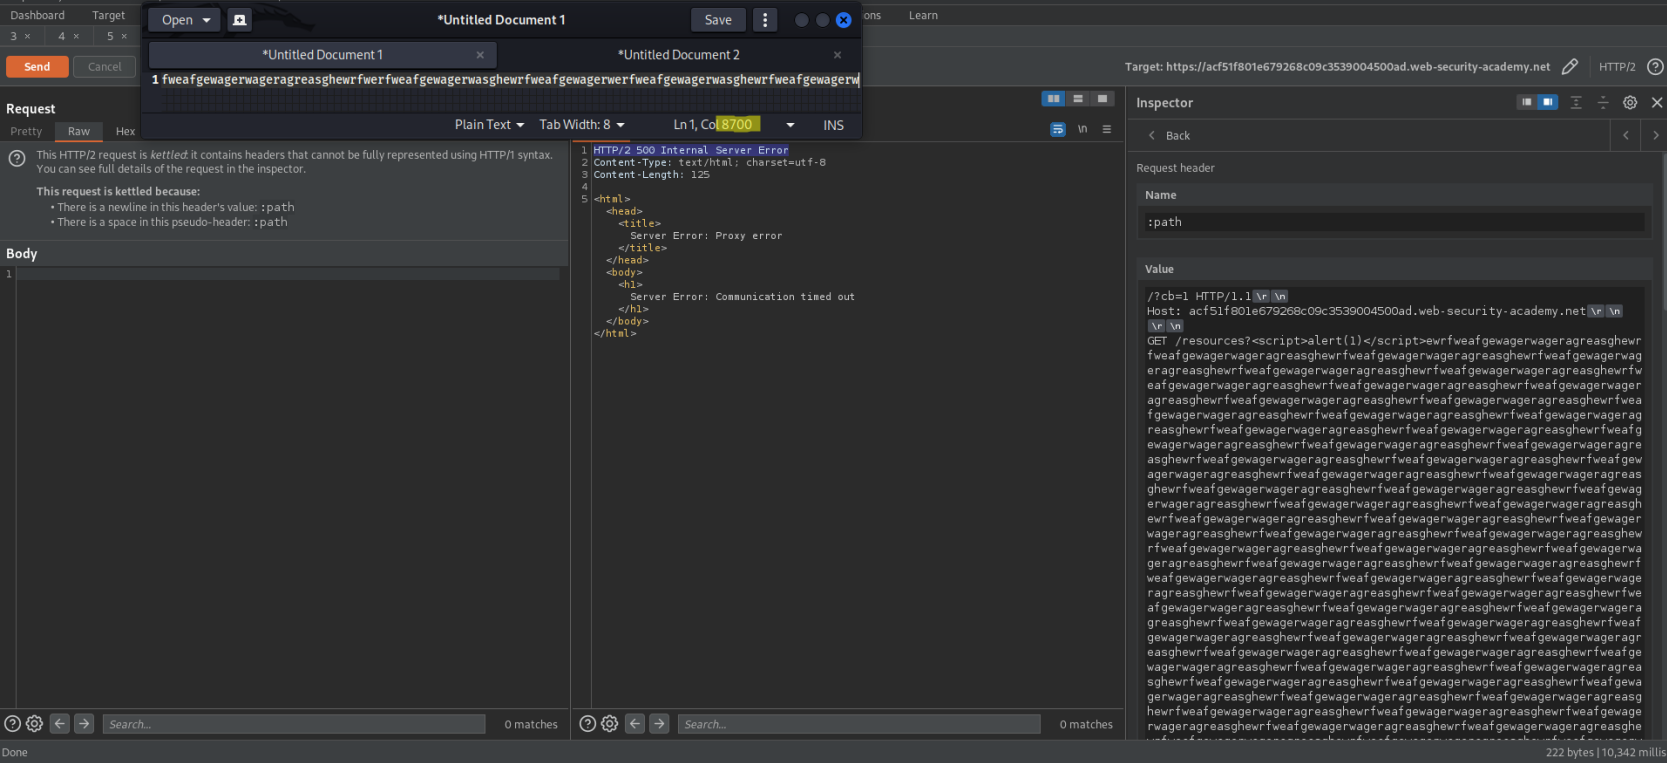Go to next header in Inspector
Viewport: 1667px width, 763px height.
(x=1655, y=135)
